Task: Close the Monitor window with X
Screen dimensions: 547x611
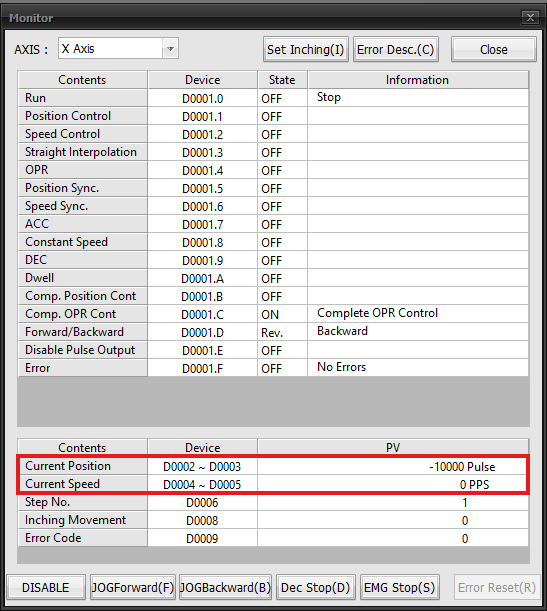Action: coord(530,17)
